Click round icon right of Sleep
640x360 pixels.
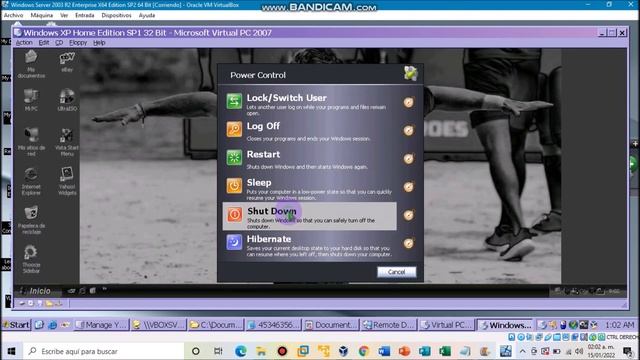tap(409, 187)
